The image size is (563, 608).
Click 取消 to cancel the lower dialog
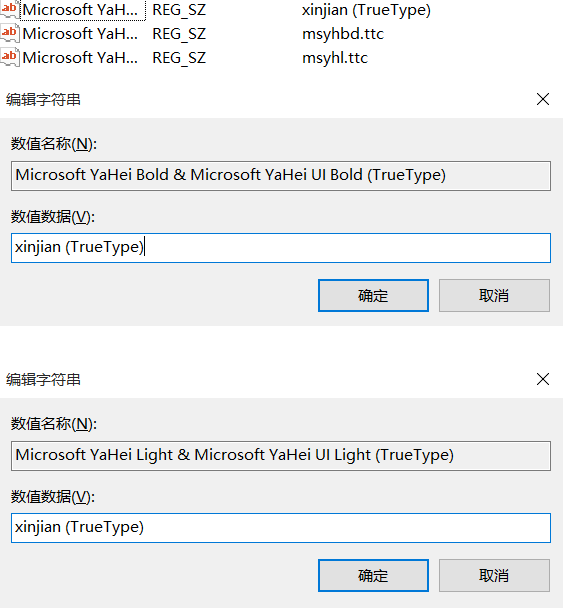click(494, 575)
